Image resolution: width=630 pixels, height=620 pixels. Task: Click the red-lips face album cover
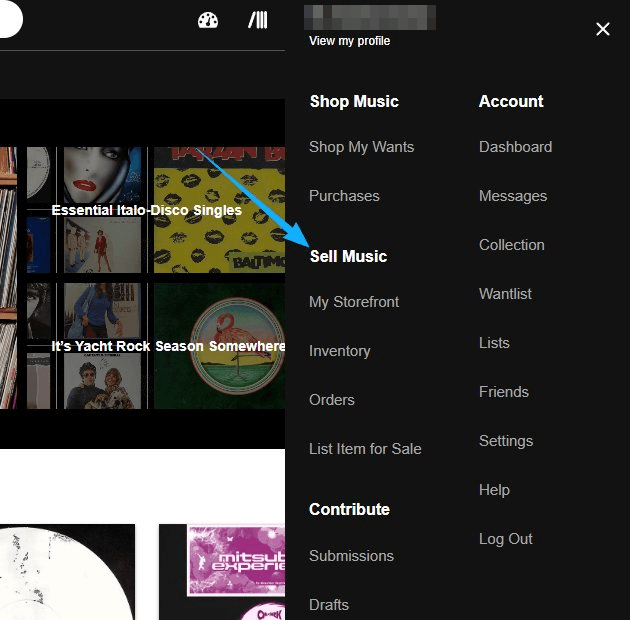pyautogui.click(x=102, y=175)
